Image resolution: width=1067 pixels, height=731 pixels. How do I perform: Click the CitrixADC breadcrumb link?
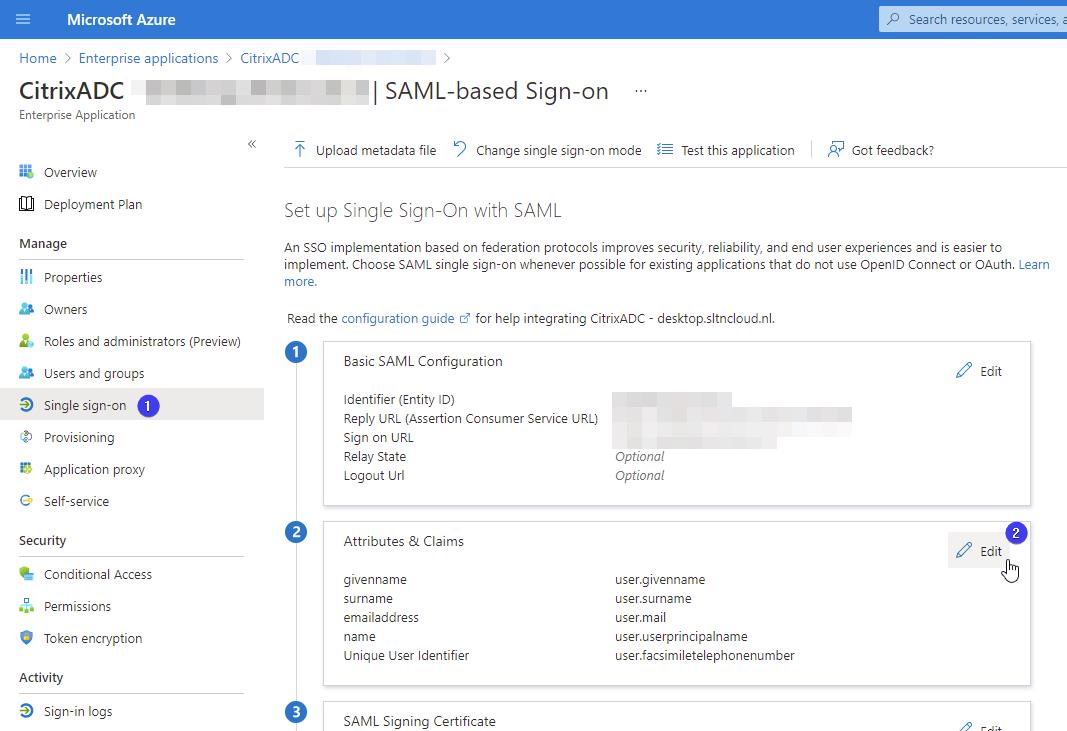coord(269,59)
